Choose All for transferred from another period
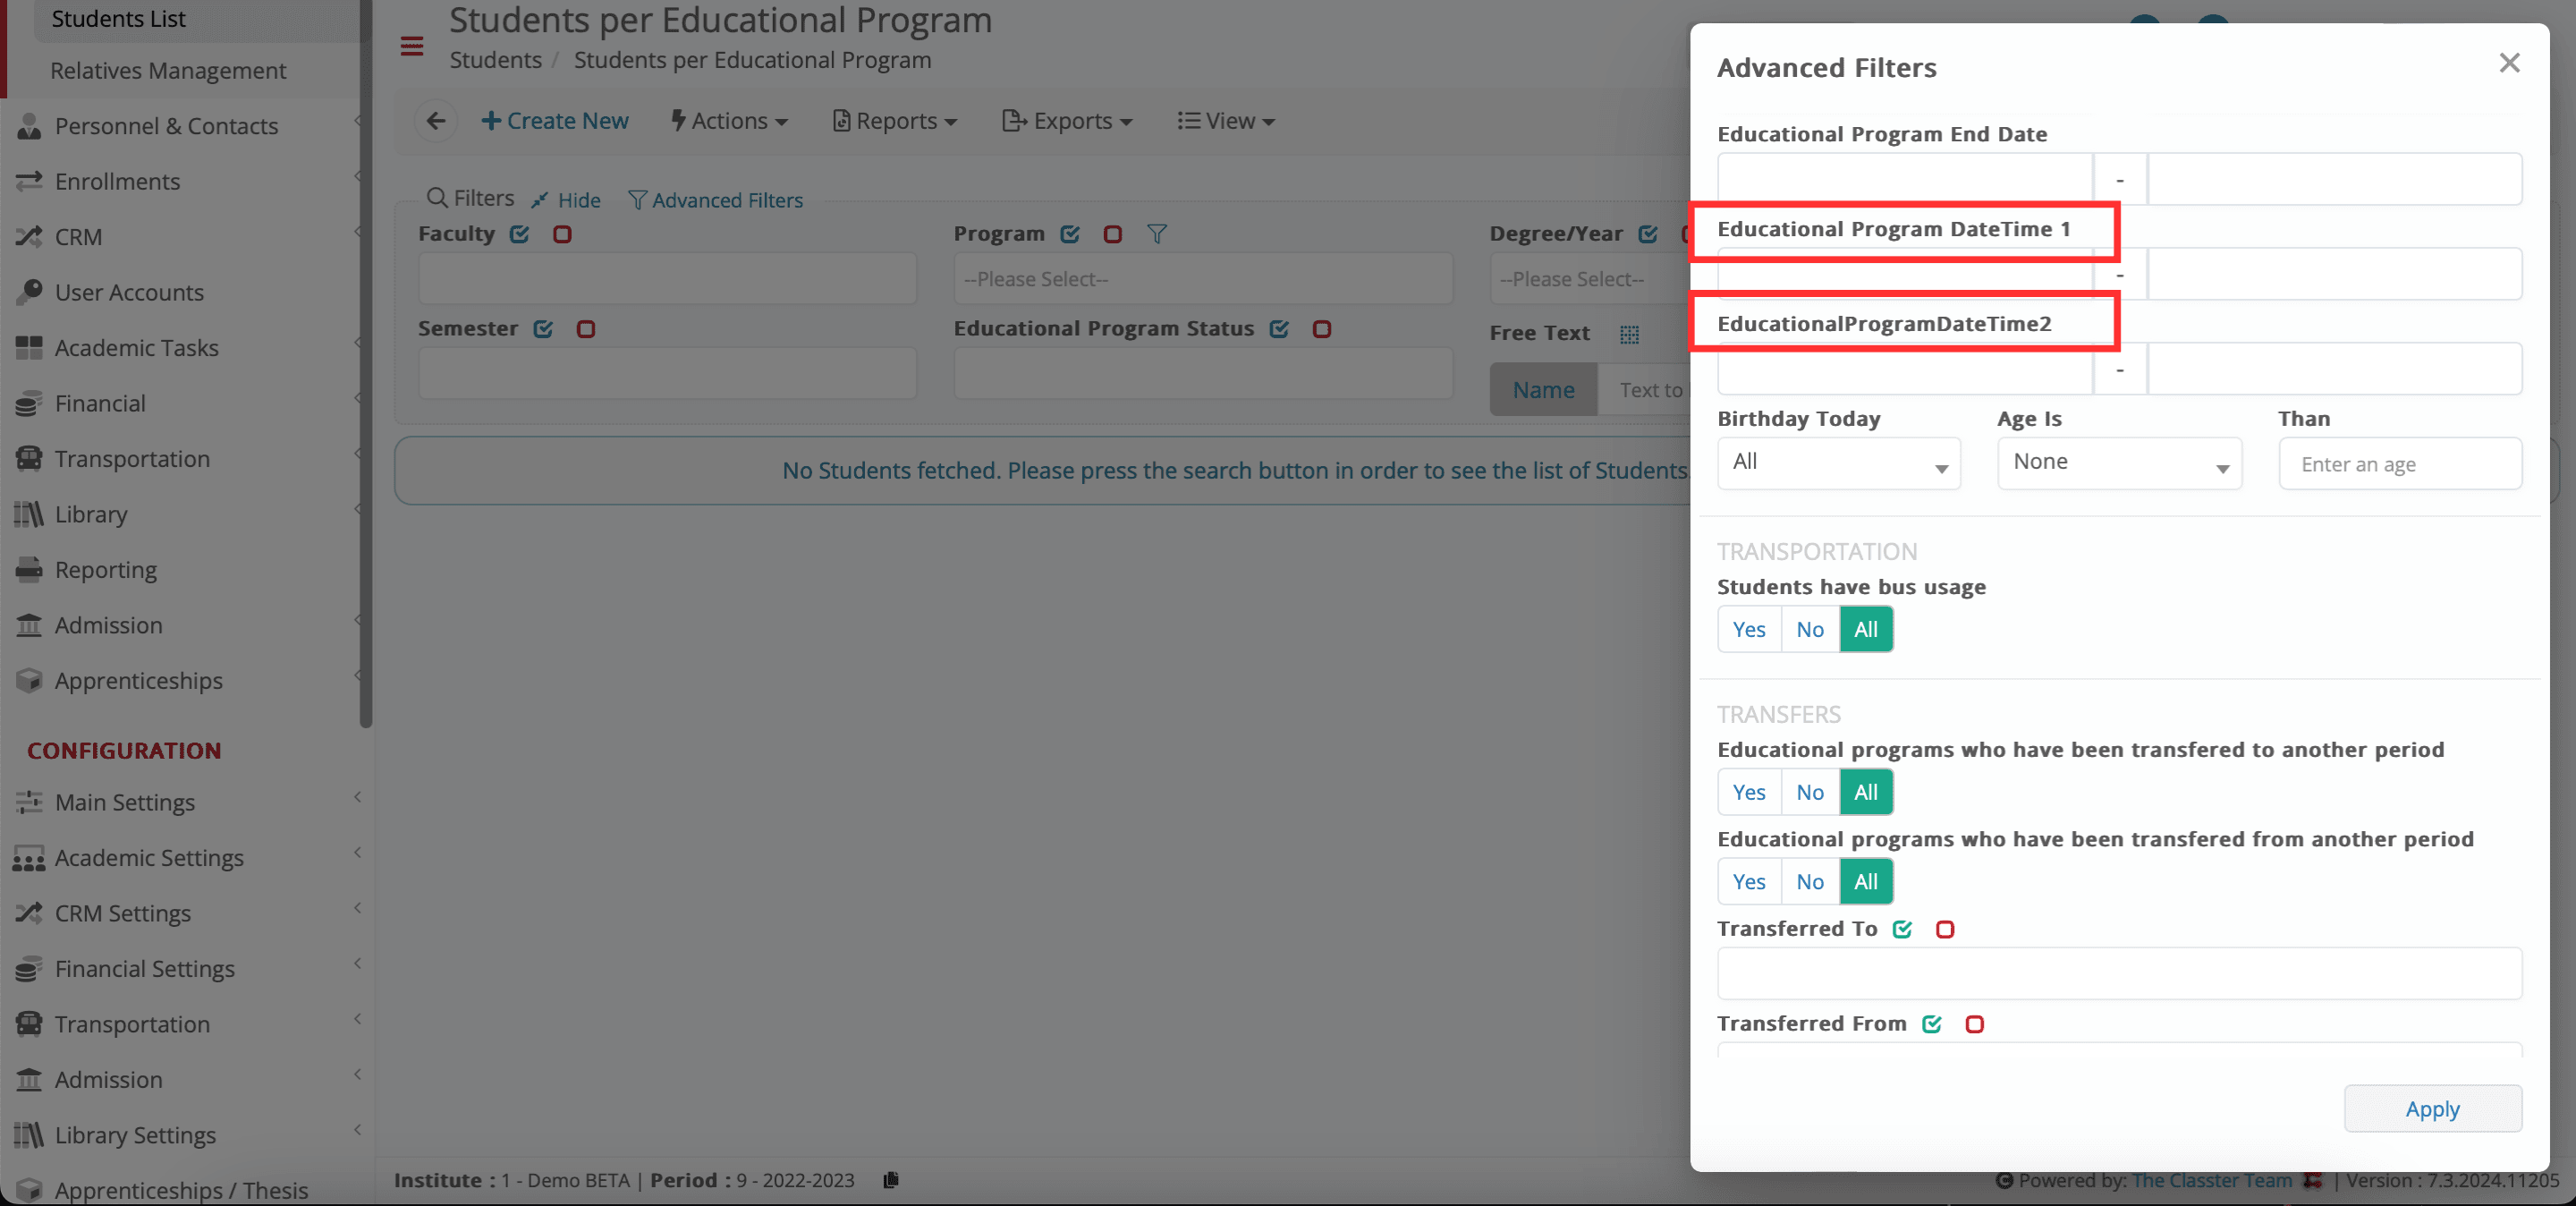The height and width of the screenshot is (1206, 2576). (x=1866, y=881)
